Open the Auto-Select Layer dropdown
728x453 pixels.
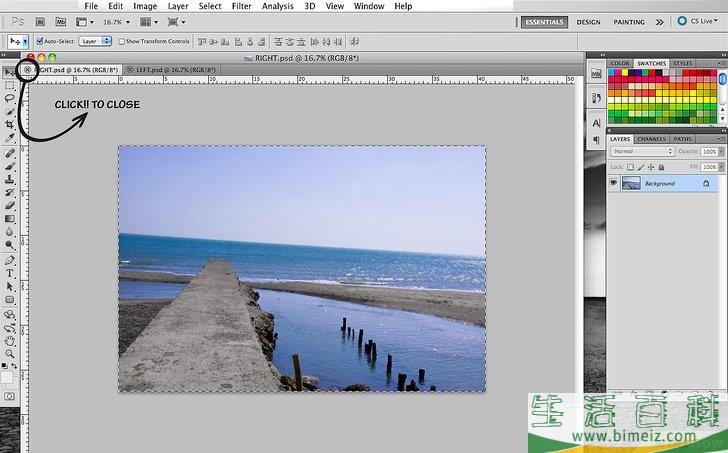tap(96, 42)
